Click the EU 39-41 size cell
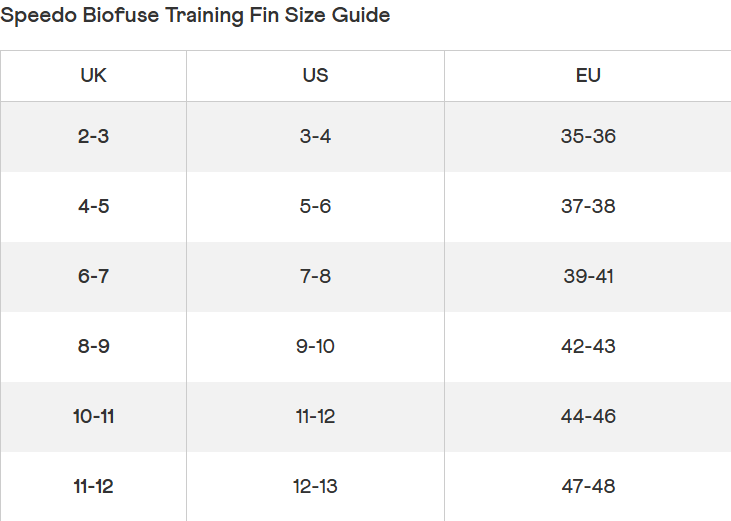 [x=588, y=276]
